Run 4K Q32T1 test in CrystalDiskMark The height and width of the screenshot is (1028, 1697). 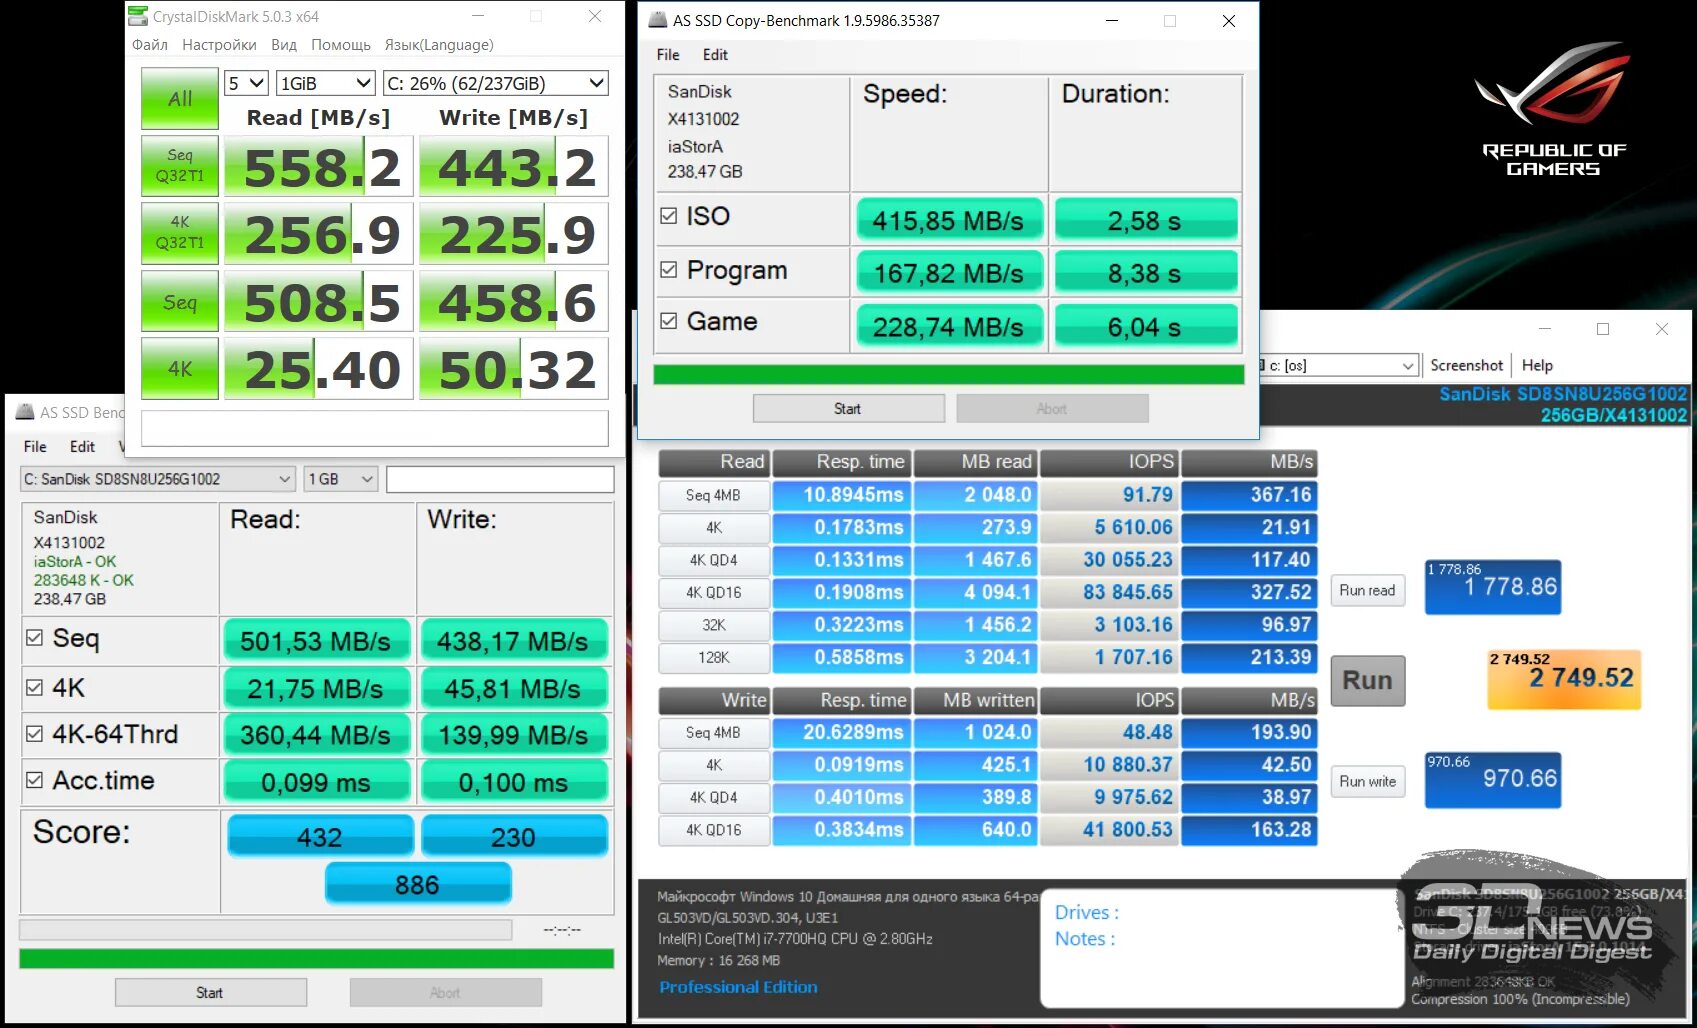coord(180,232)
